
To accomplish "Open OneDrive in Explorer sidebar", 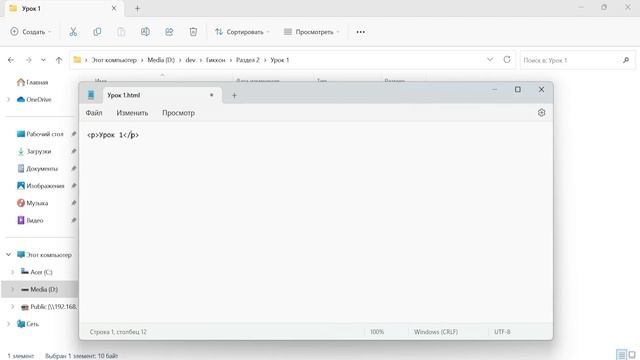I will (x=34, y=100).
